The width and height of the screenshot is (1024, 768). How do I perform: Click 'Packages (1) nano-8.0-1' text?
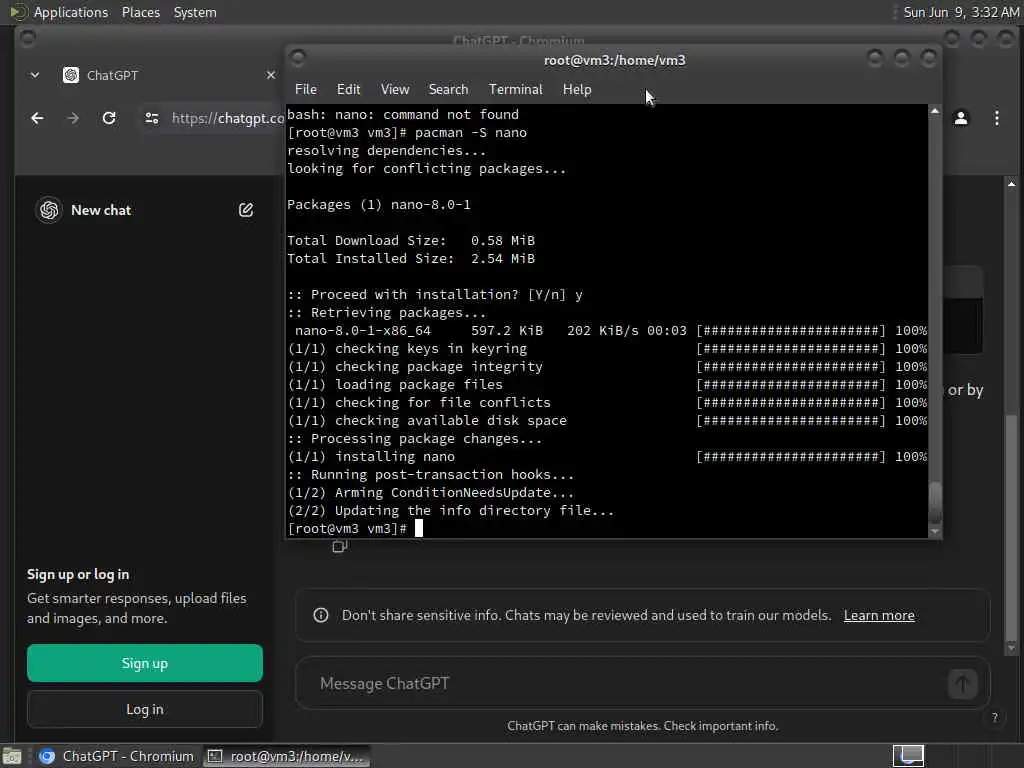(379, 204)
